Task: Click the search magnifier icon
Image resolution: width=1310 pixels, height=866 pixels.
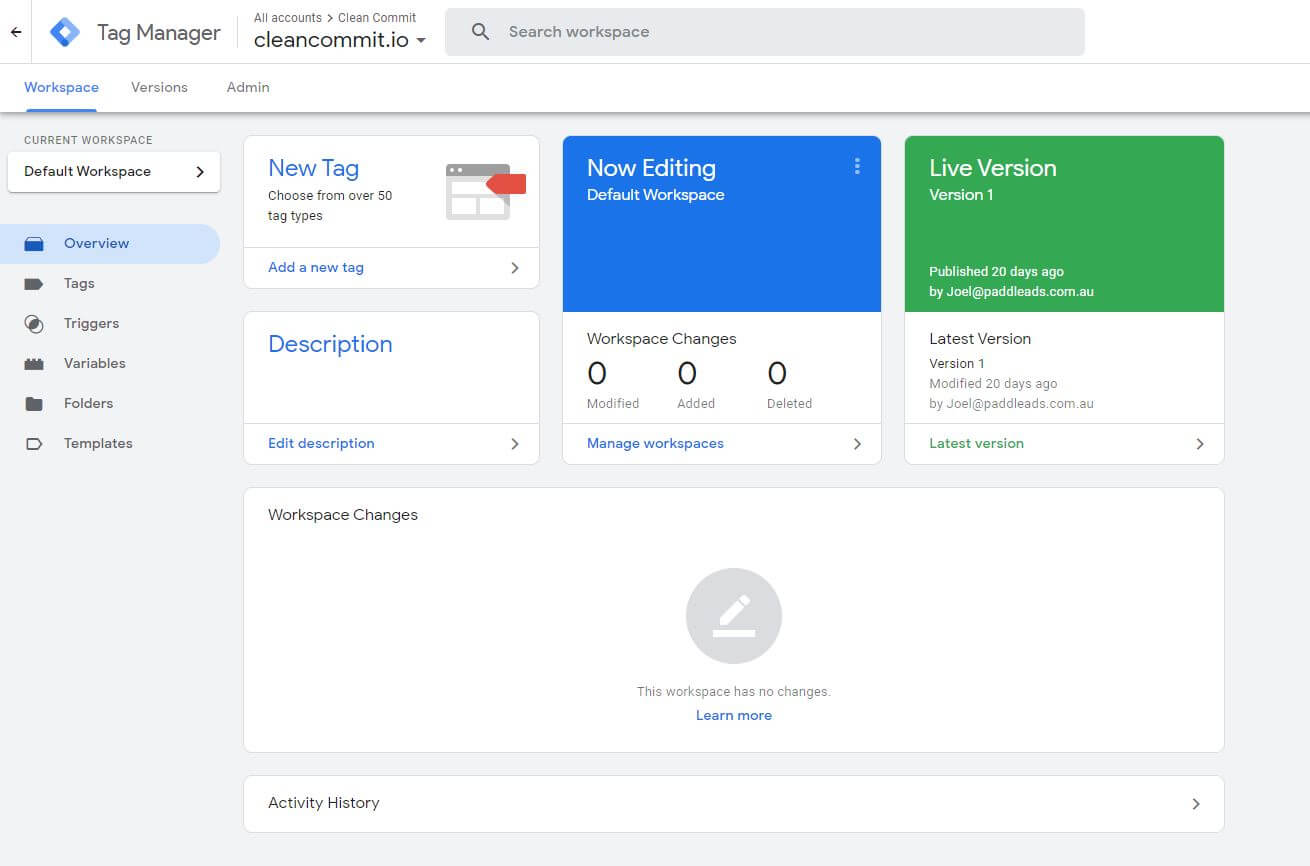Action: point(481,32)
